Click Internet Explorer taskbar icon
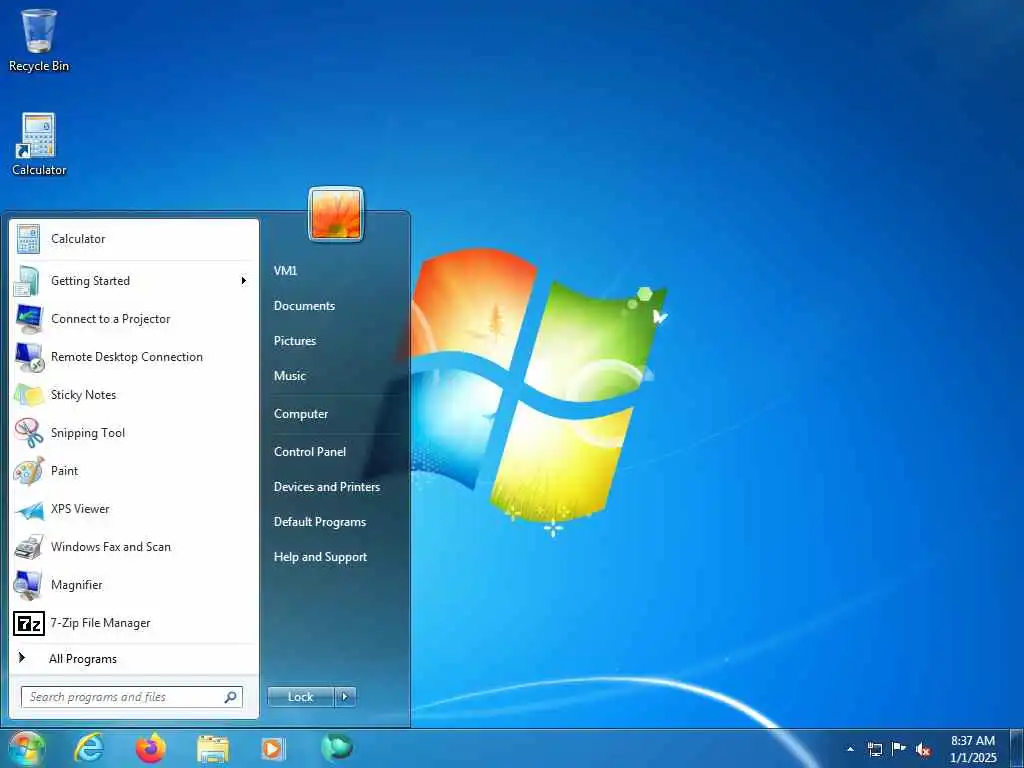Viewport: 1024px width, 768px height. coord(89,748)
